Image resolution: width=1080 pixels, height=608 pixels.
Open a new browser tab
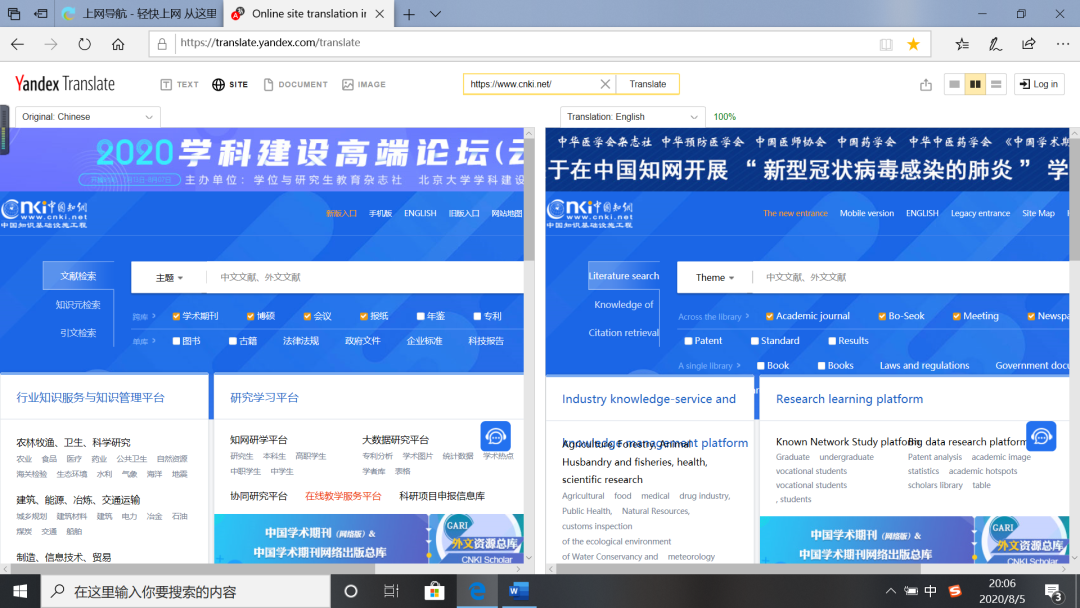click(x=409, y=14)
